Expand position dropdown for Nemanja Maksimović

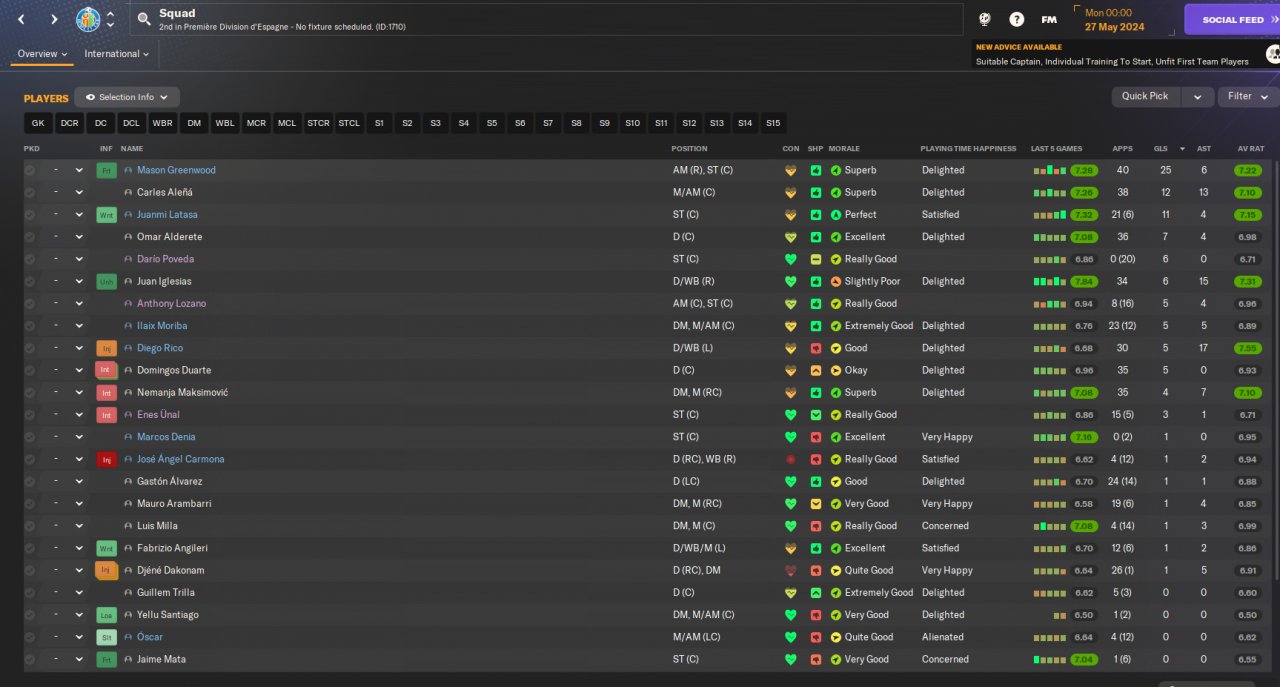79,392
